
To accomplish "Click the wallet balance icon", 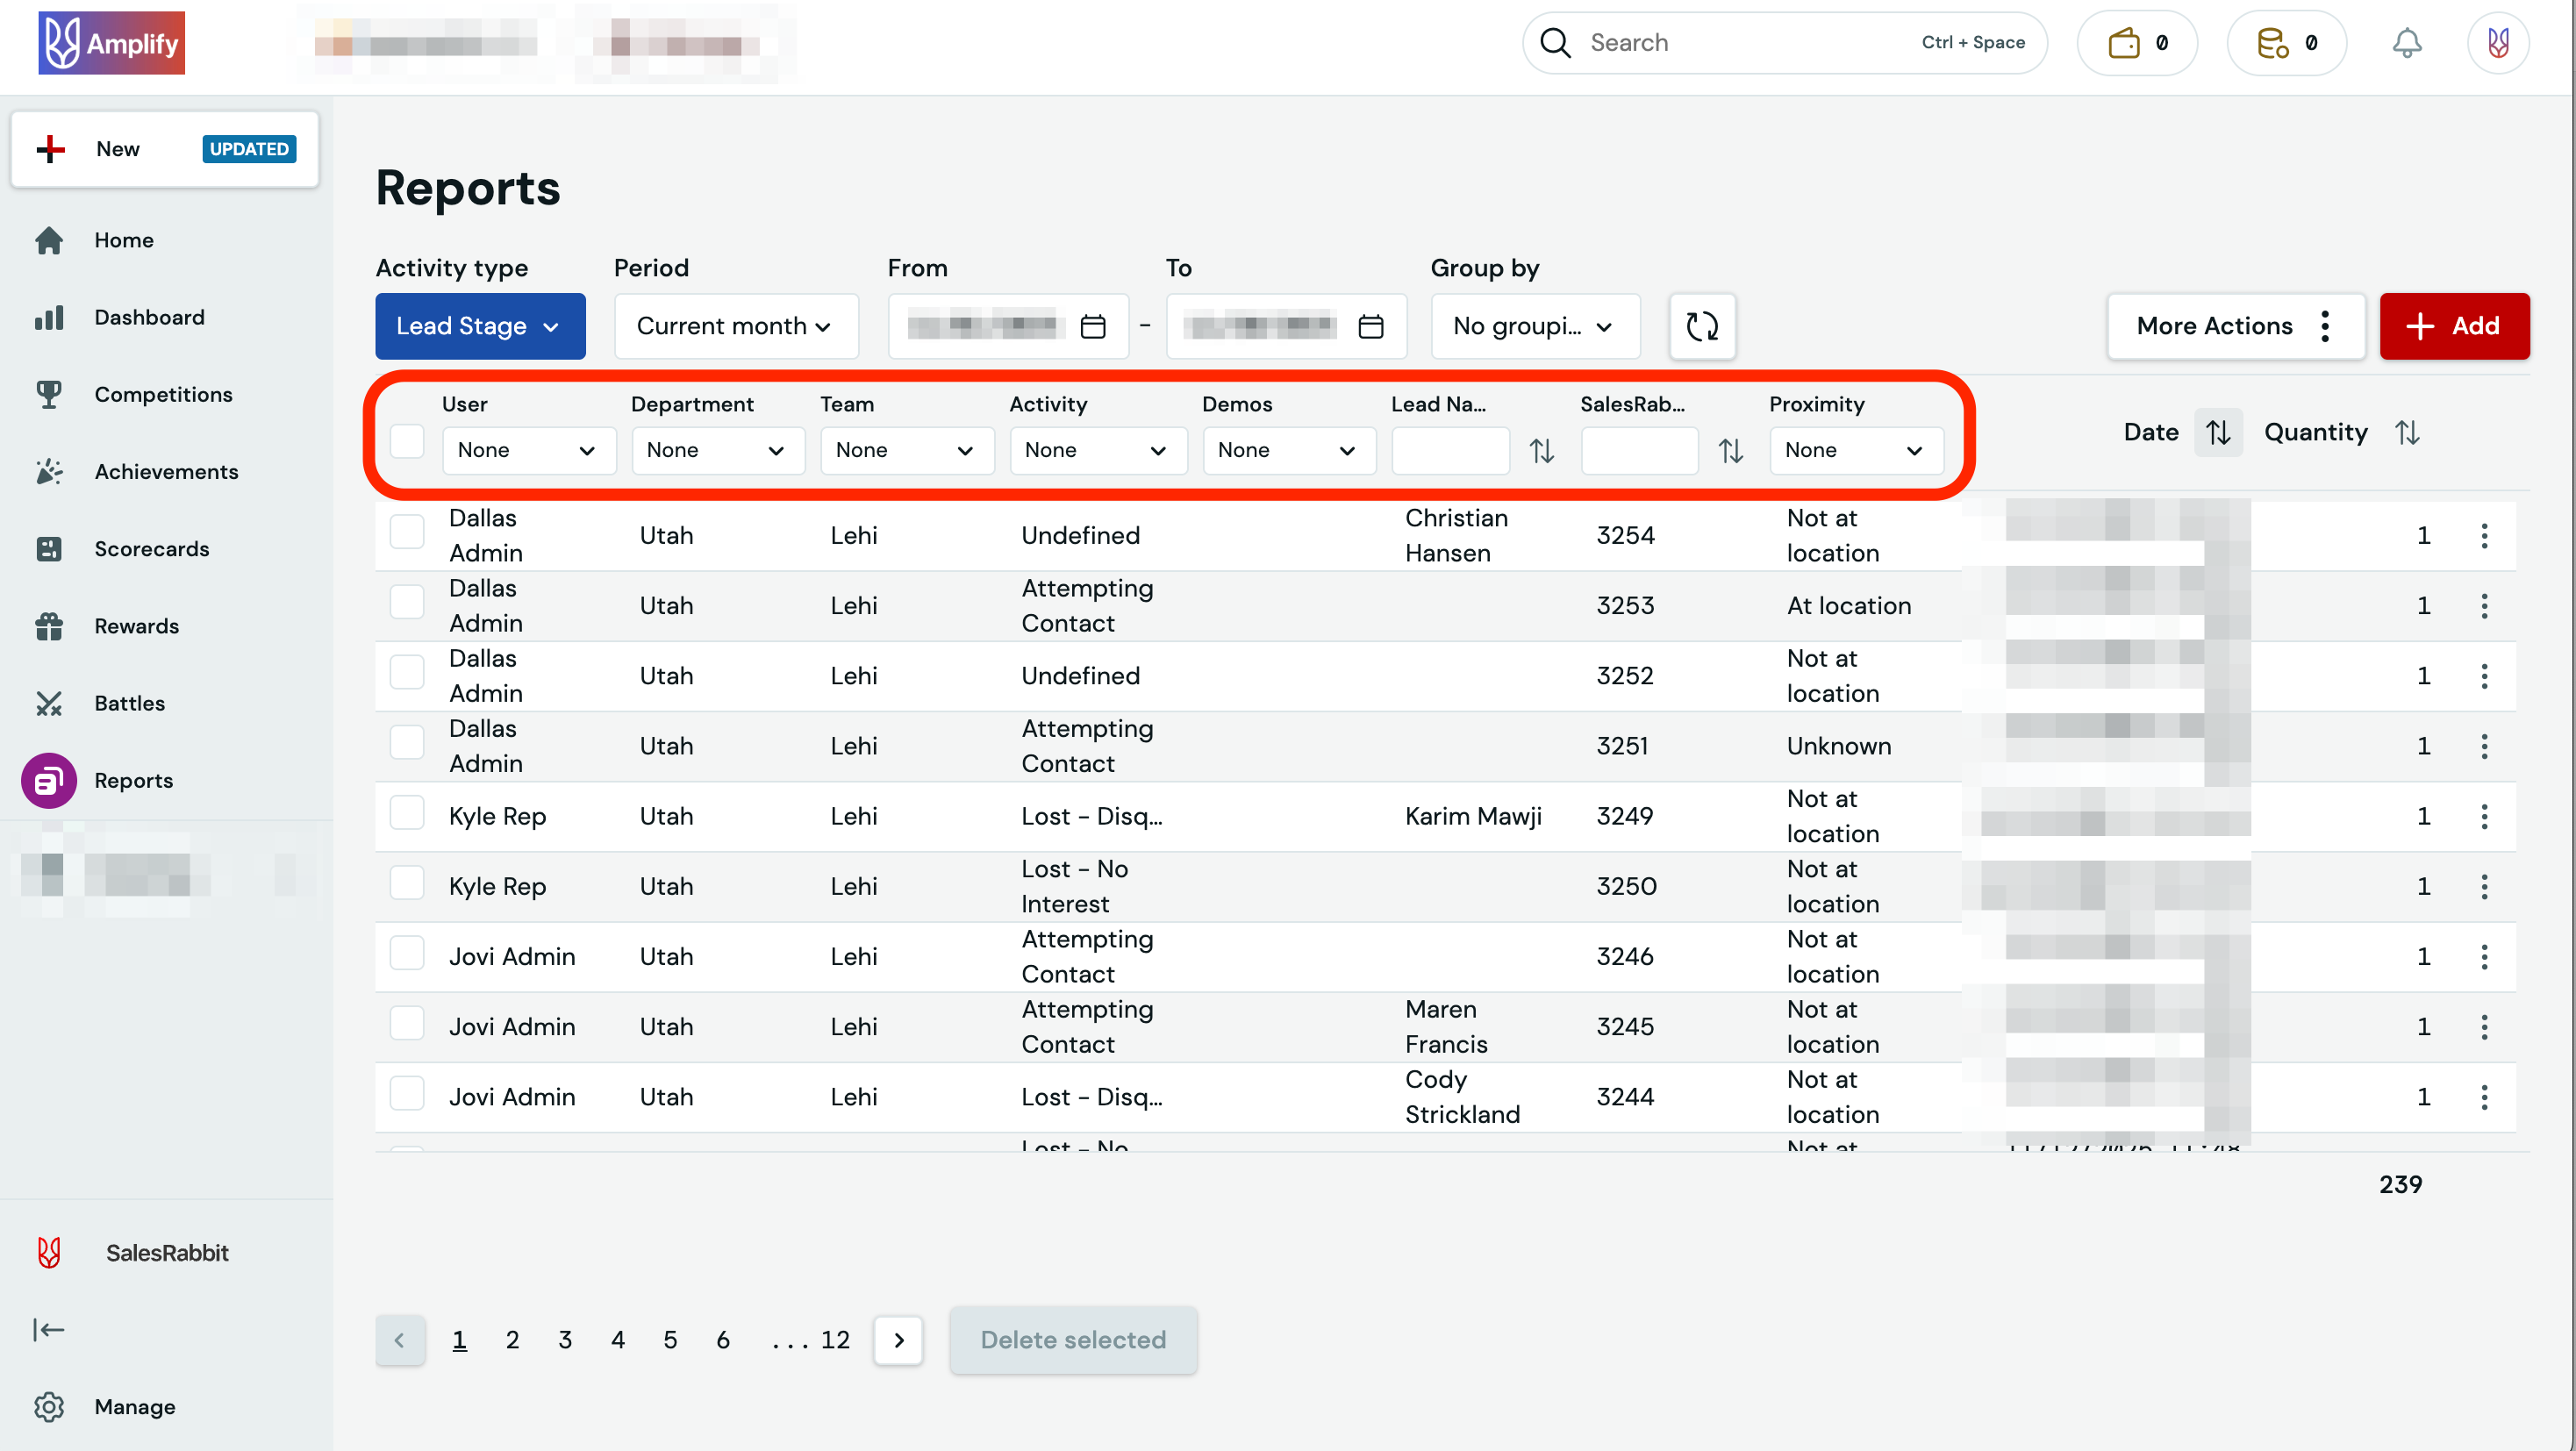I will (x=2124, y=43).
